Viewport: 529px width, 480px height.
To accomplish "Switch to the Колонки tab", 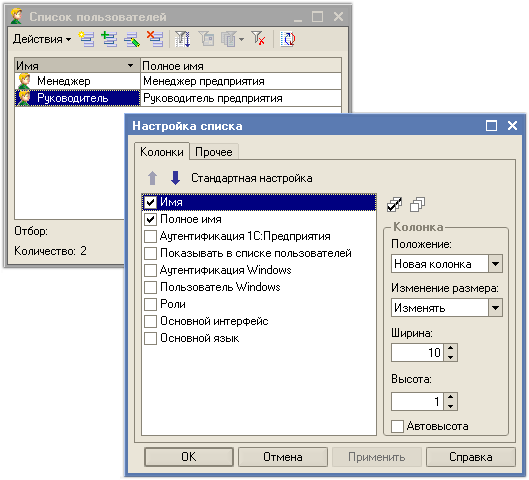I will tap(162, 152).
